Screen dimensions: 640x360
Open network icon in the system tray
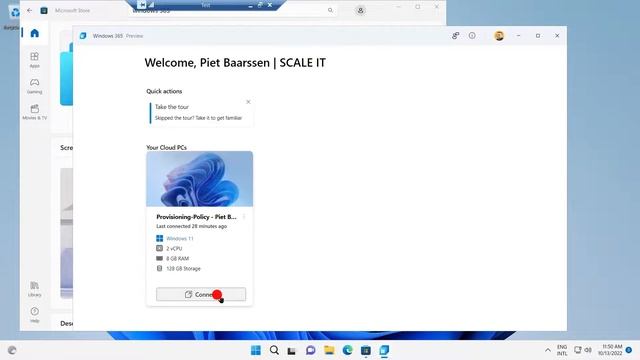[578, 350]
